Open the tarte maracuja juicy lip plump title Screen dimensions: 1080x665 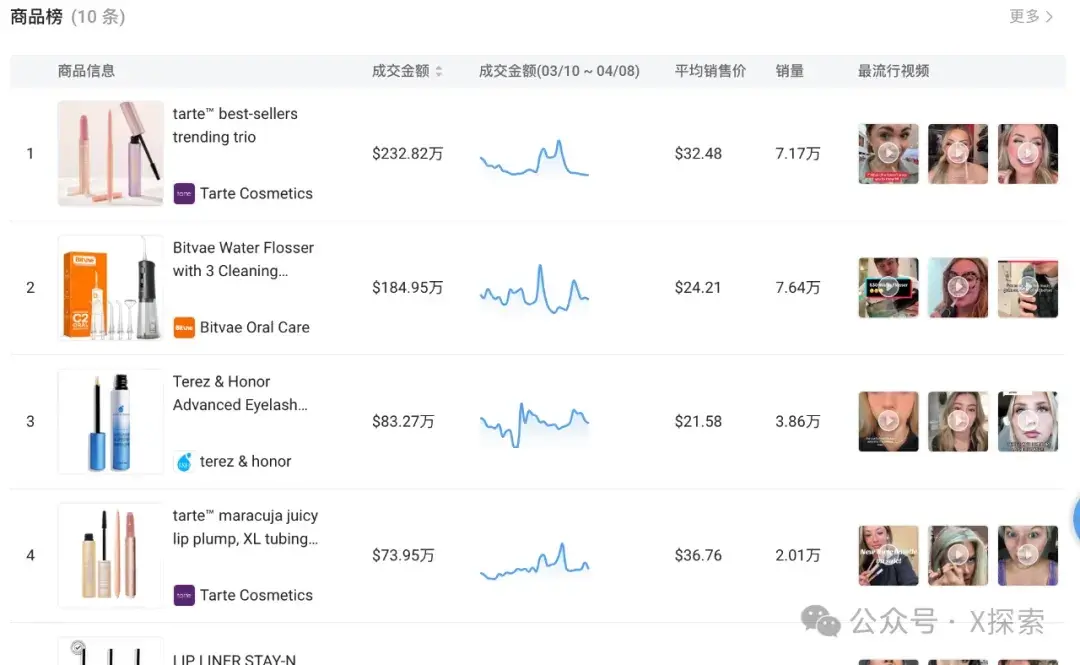point(245,527)
